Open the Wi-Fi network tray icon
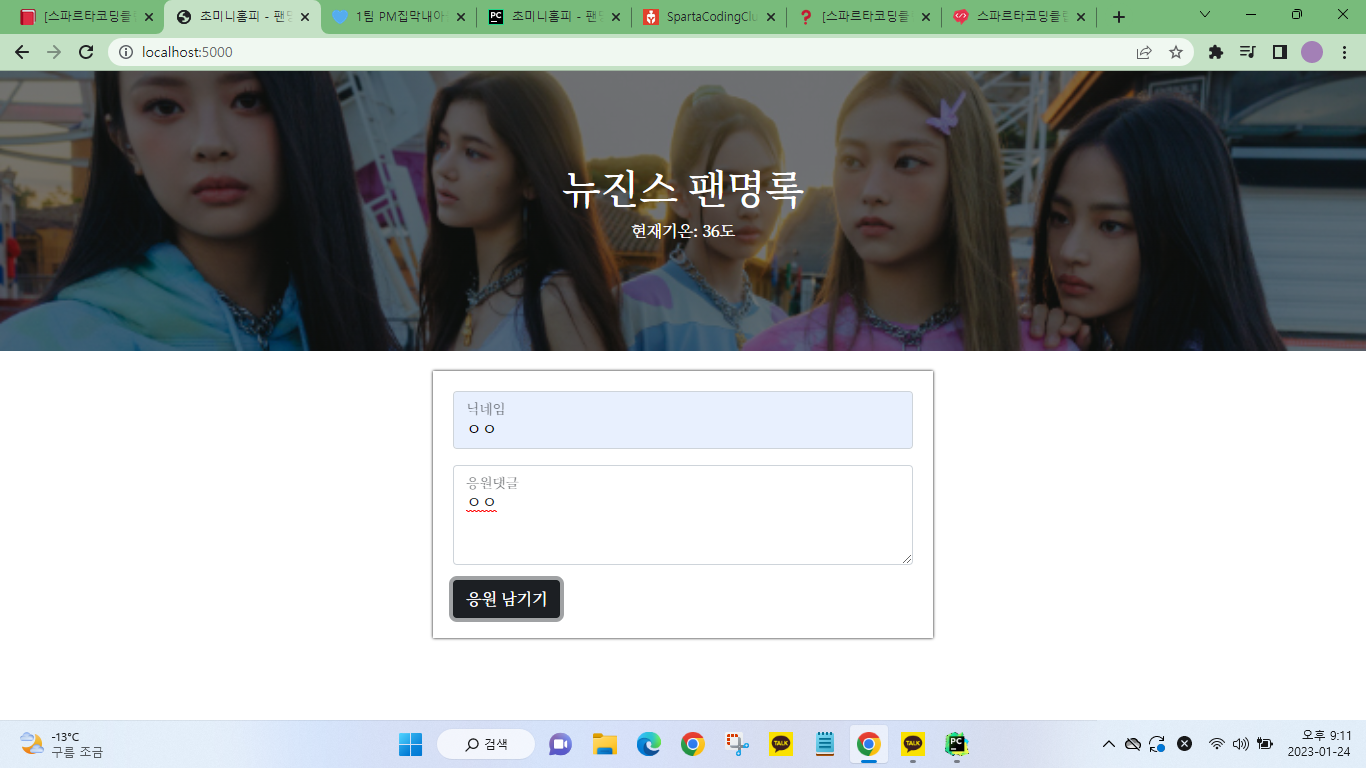The width and height of the screenshot is (1366, 768). pyautogui.click(x=1216, y=744)
